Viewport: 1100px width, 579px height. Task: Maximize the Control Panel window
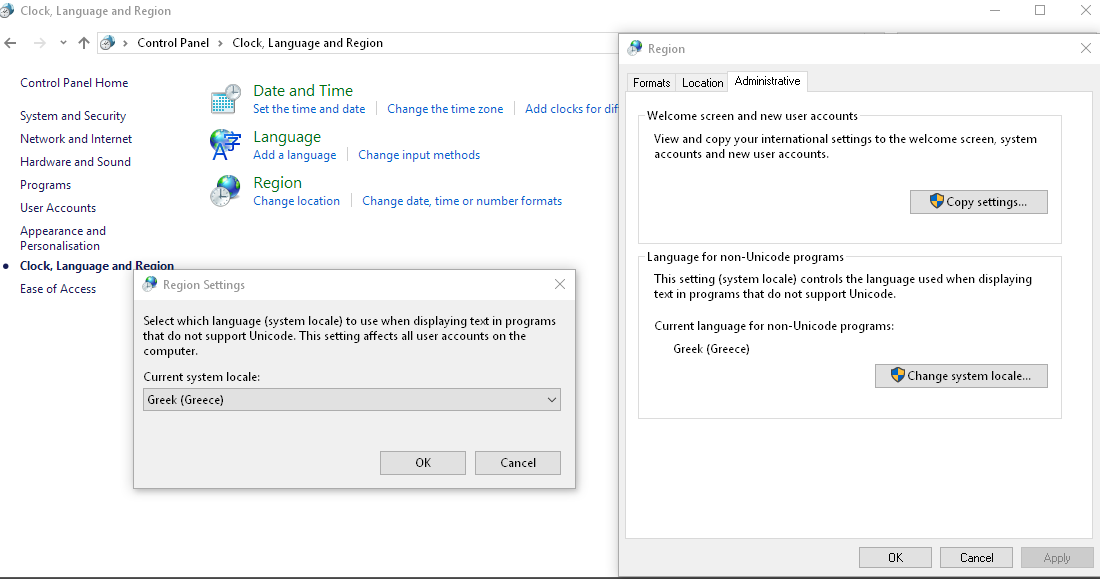click(1040, 10)
